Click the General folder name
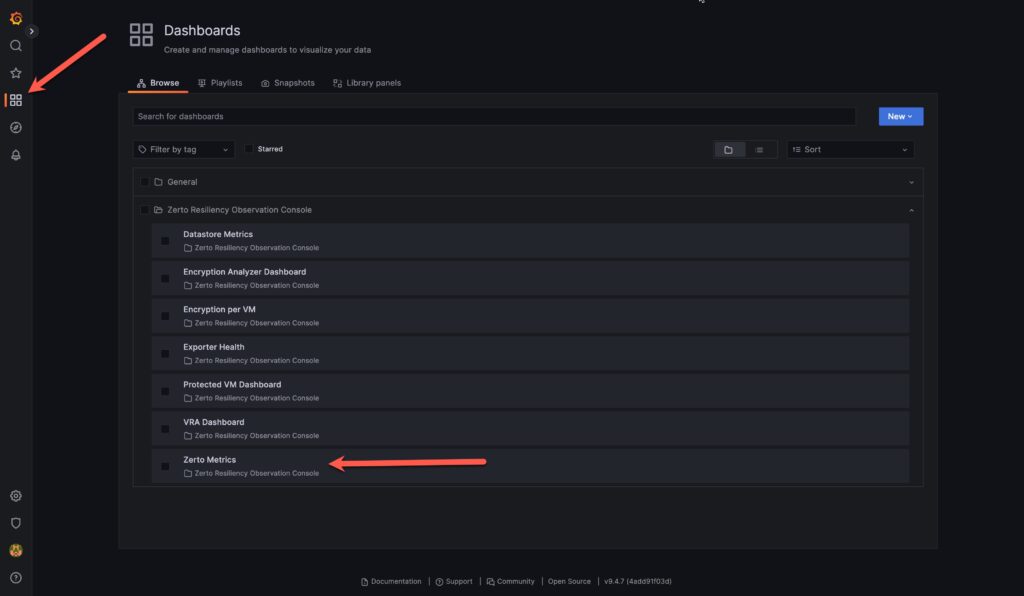Viewport: 1024px width, 596px height. [182, 182]
